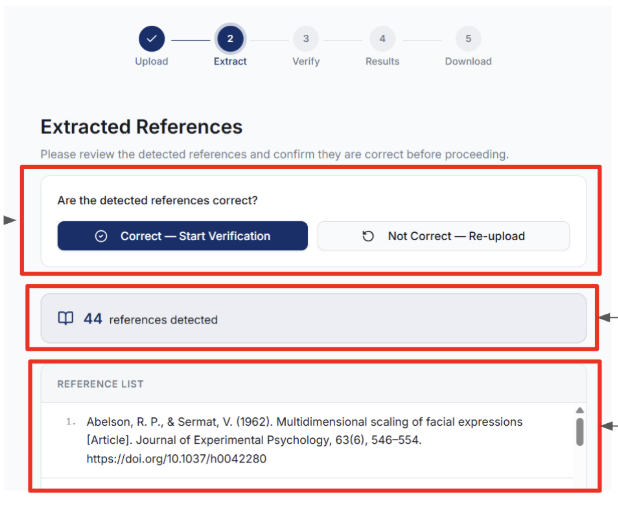Image resolution: width=618 pixels, height=518 pixels.
Task: Click the Results step label
Action: (x=382, y=61)
